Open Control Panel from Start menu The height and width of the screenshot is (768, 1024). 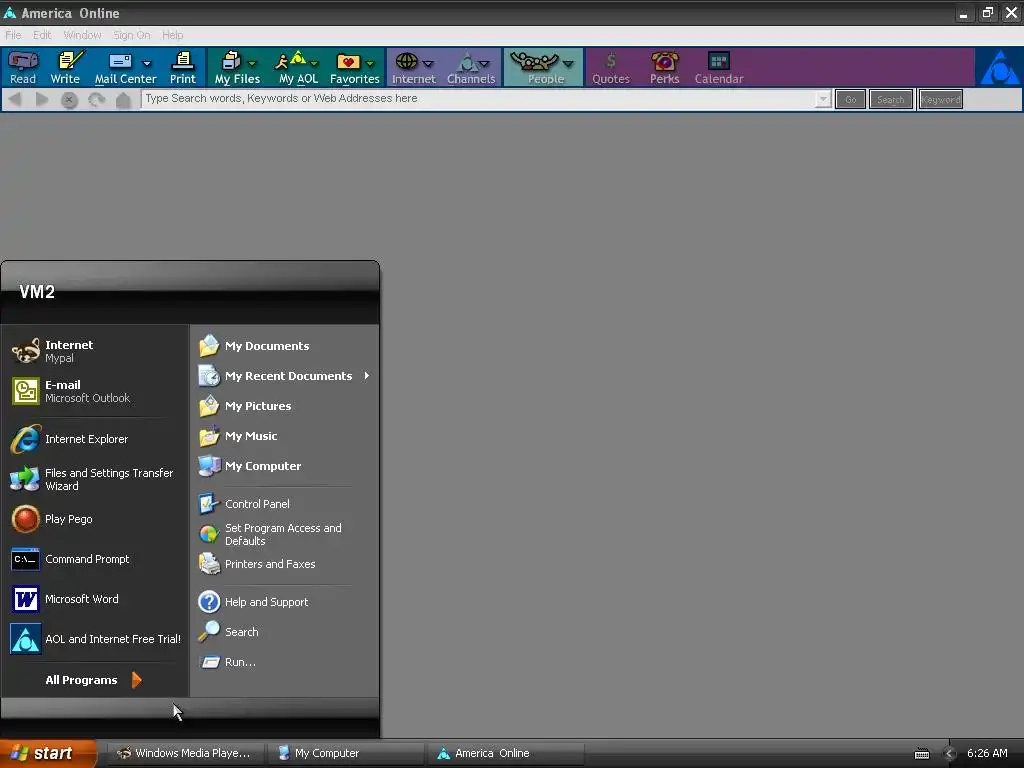(x=285, y=504)
